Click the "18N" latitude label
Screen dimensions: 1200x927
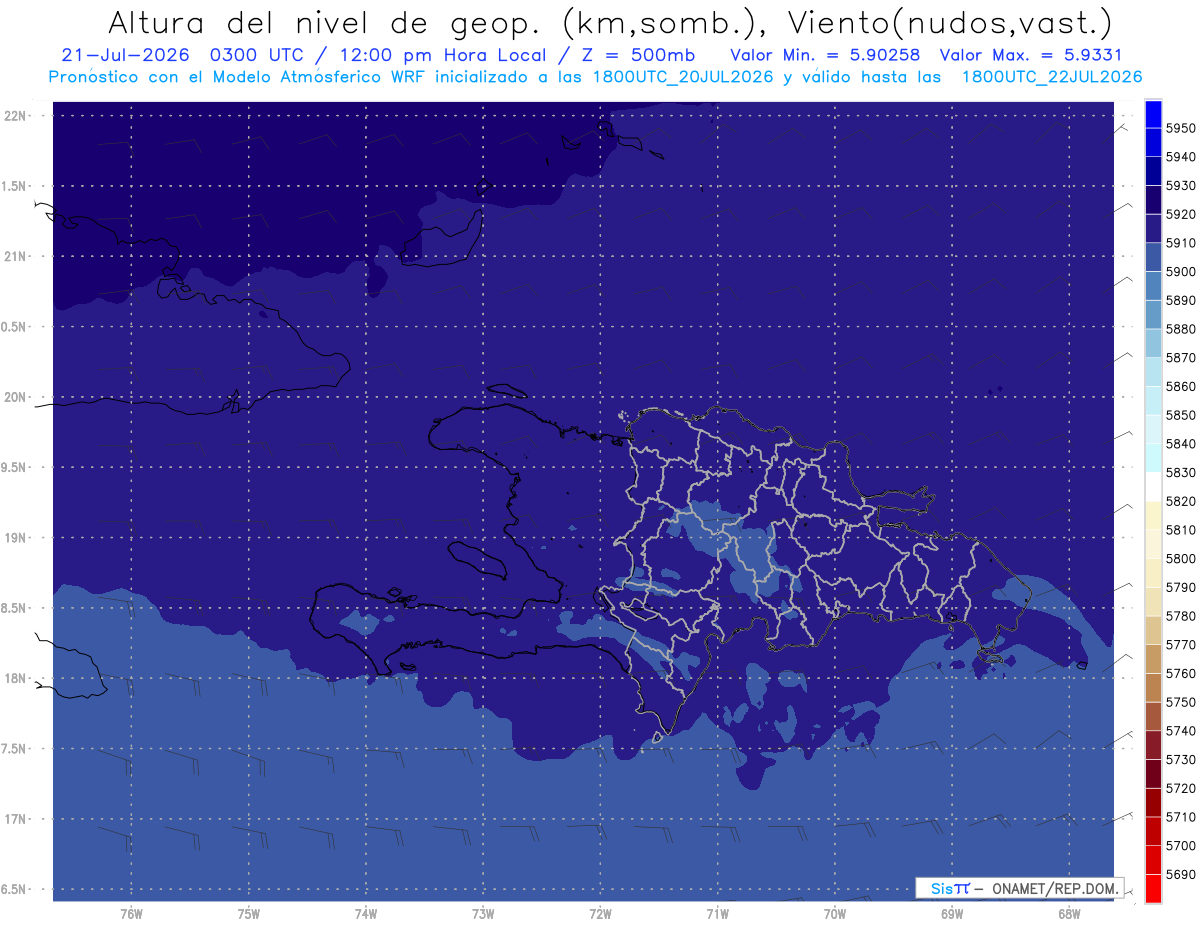[x=16, y=678]
